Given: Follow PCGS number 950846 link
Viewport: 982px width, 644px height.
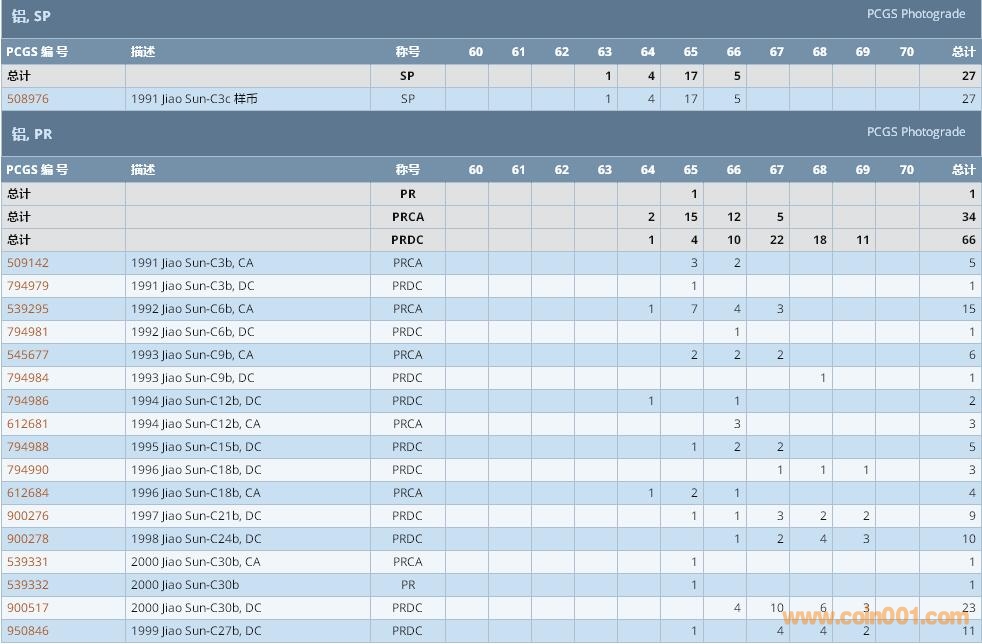Looking at the screenshot, I should pos(28,631).
